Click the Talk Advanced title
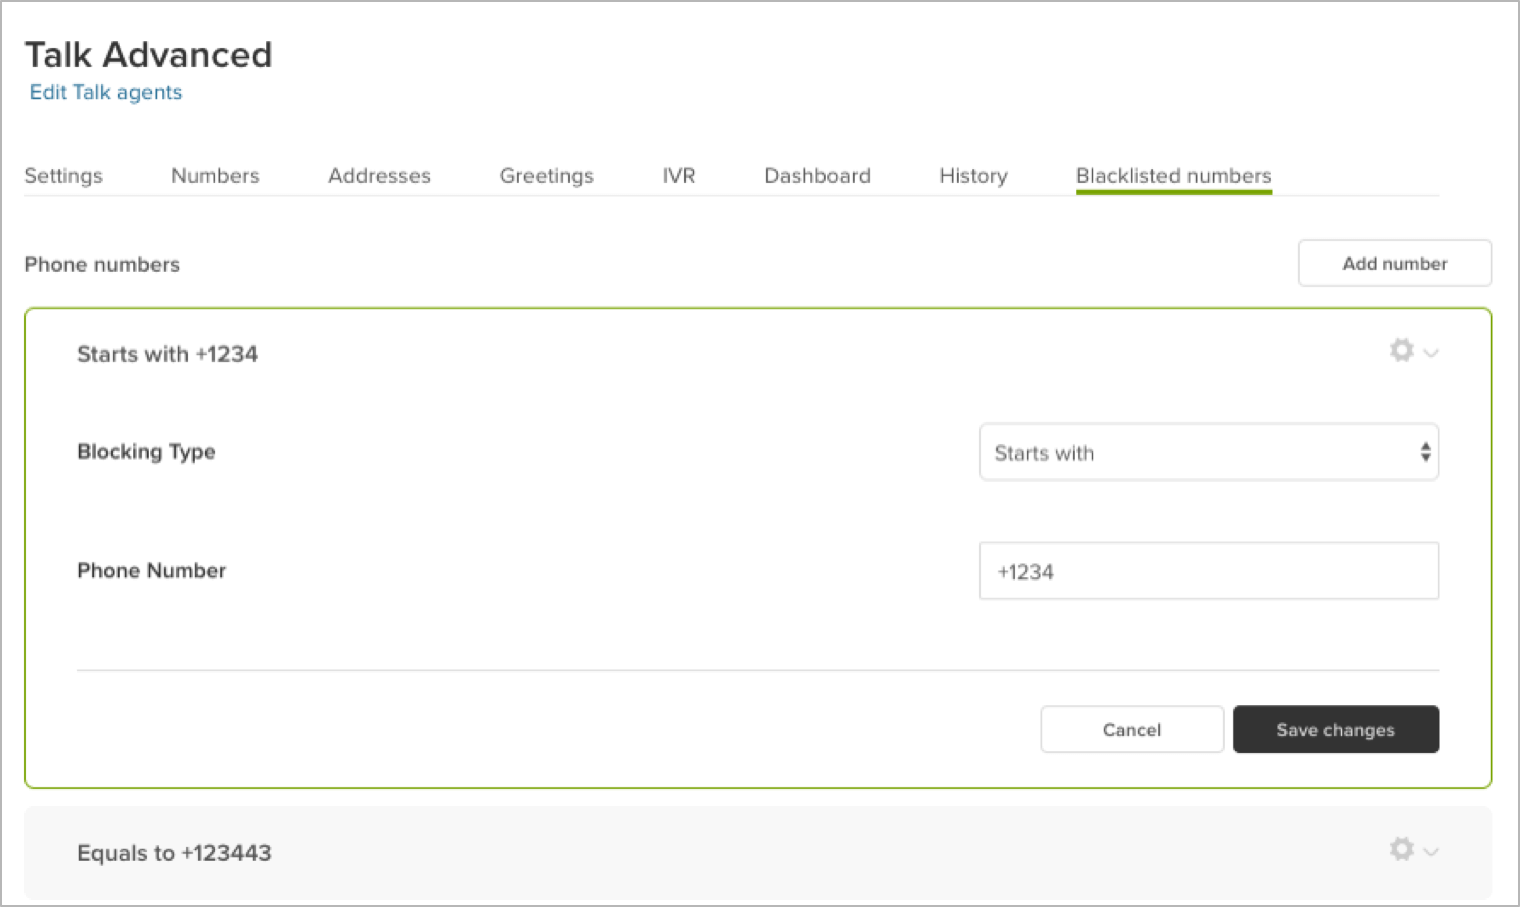Screen dimensions: 1520x907 pyautogui.click(x=148, y=54)
